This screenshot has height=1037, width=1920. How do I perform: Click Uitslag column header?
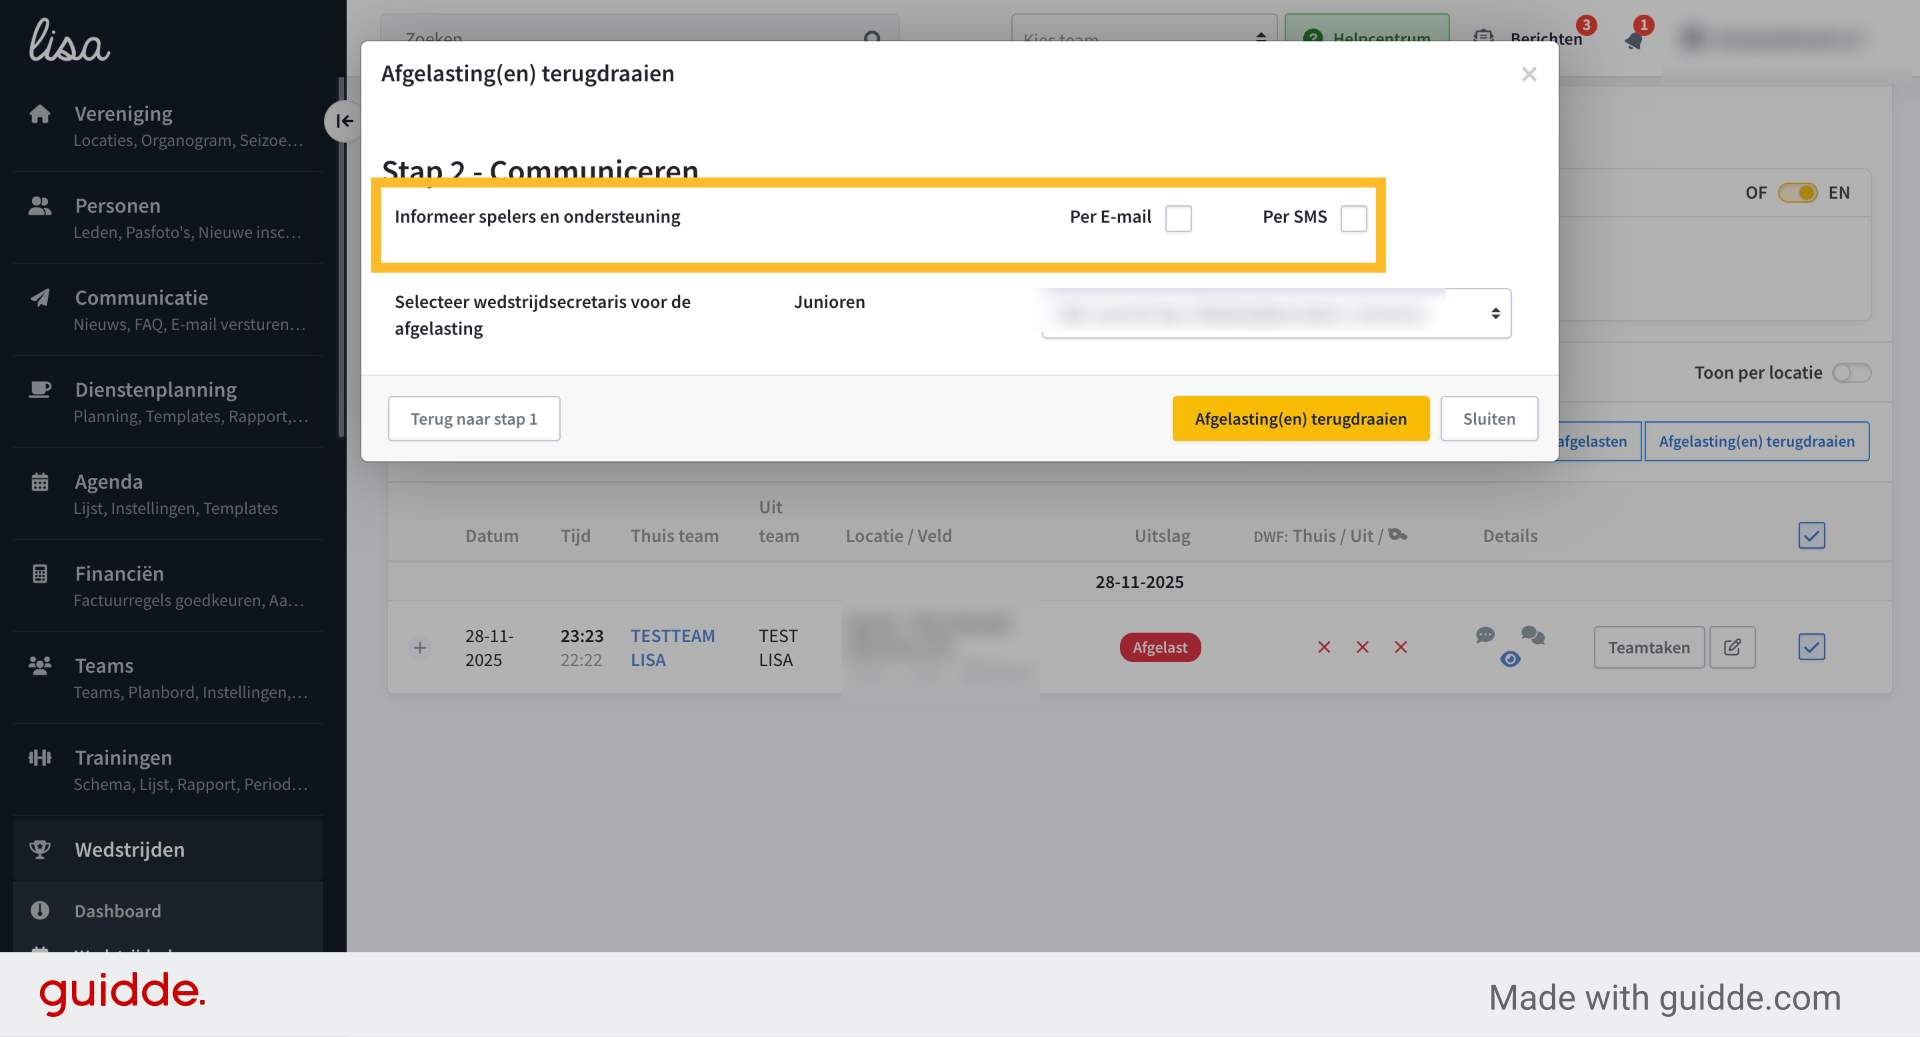[1162, 536]
